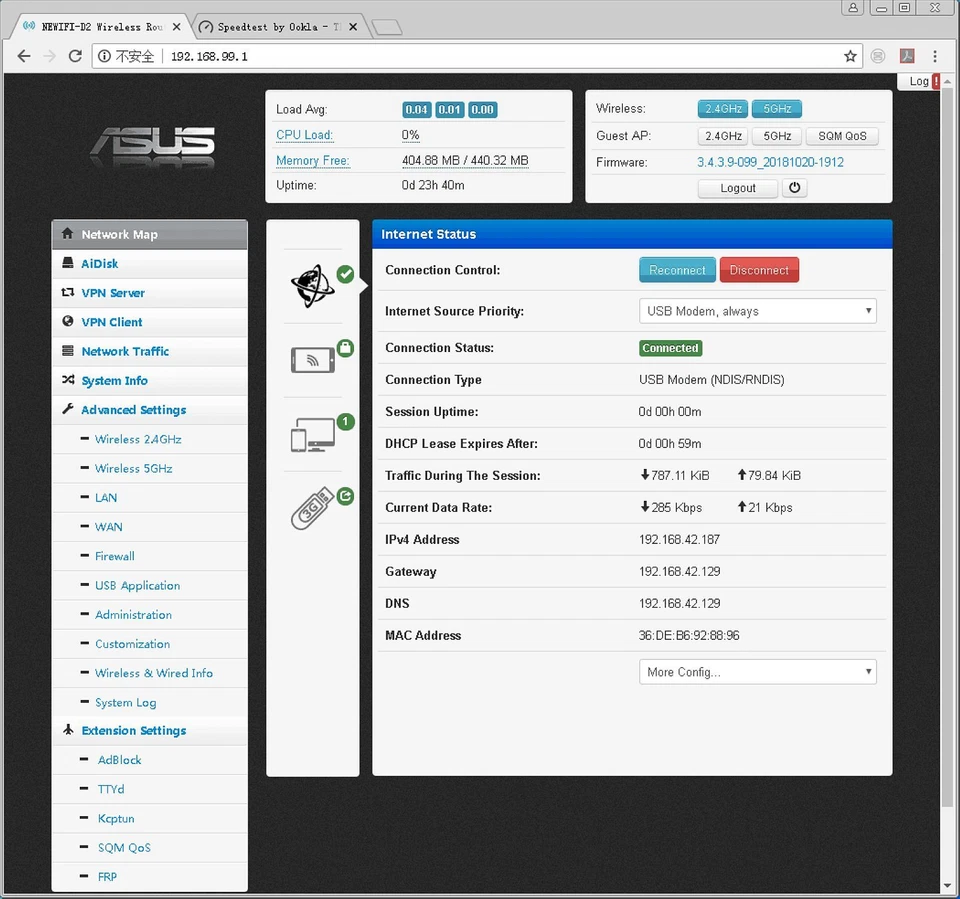Image resolution: width=960 pixels, height=899 pixels.
Task: Open Administration settings
Action: point(150,615)
